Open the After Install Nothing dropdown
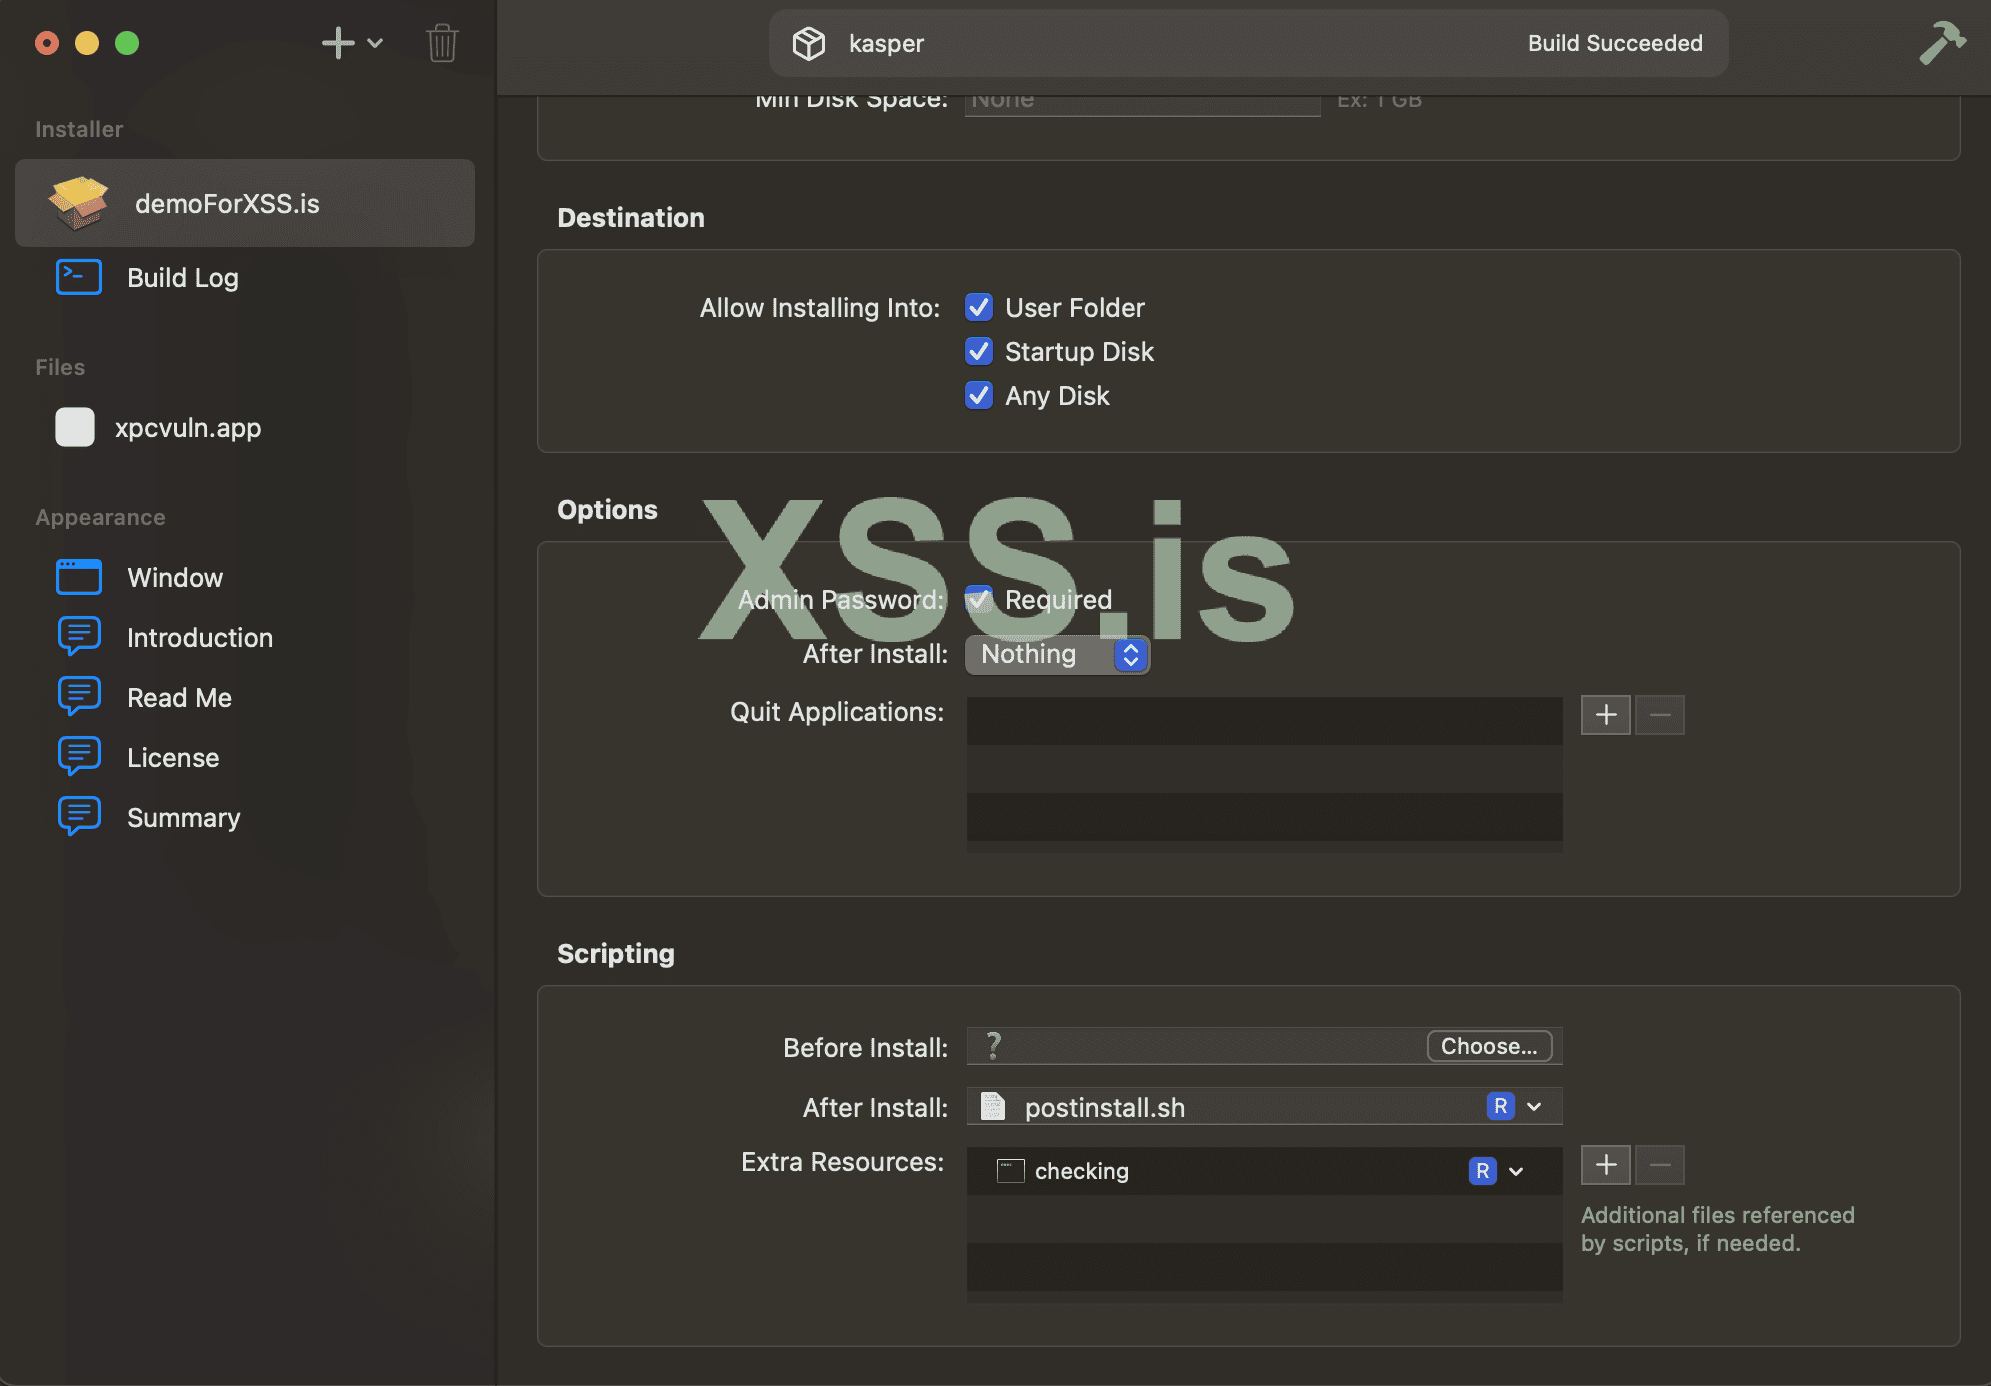Screen dimensions: 1991x1386 (x=1057, y=654)
